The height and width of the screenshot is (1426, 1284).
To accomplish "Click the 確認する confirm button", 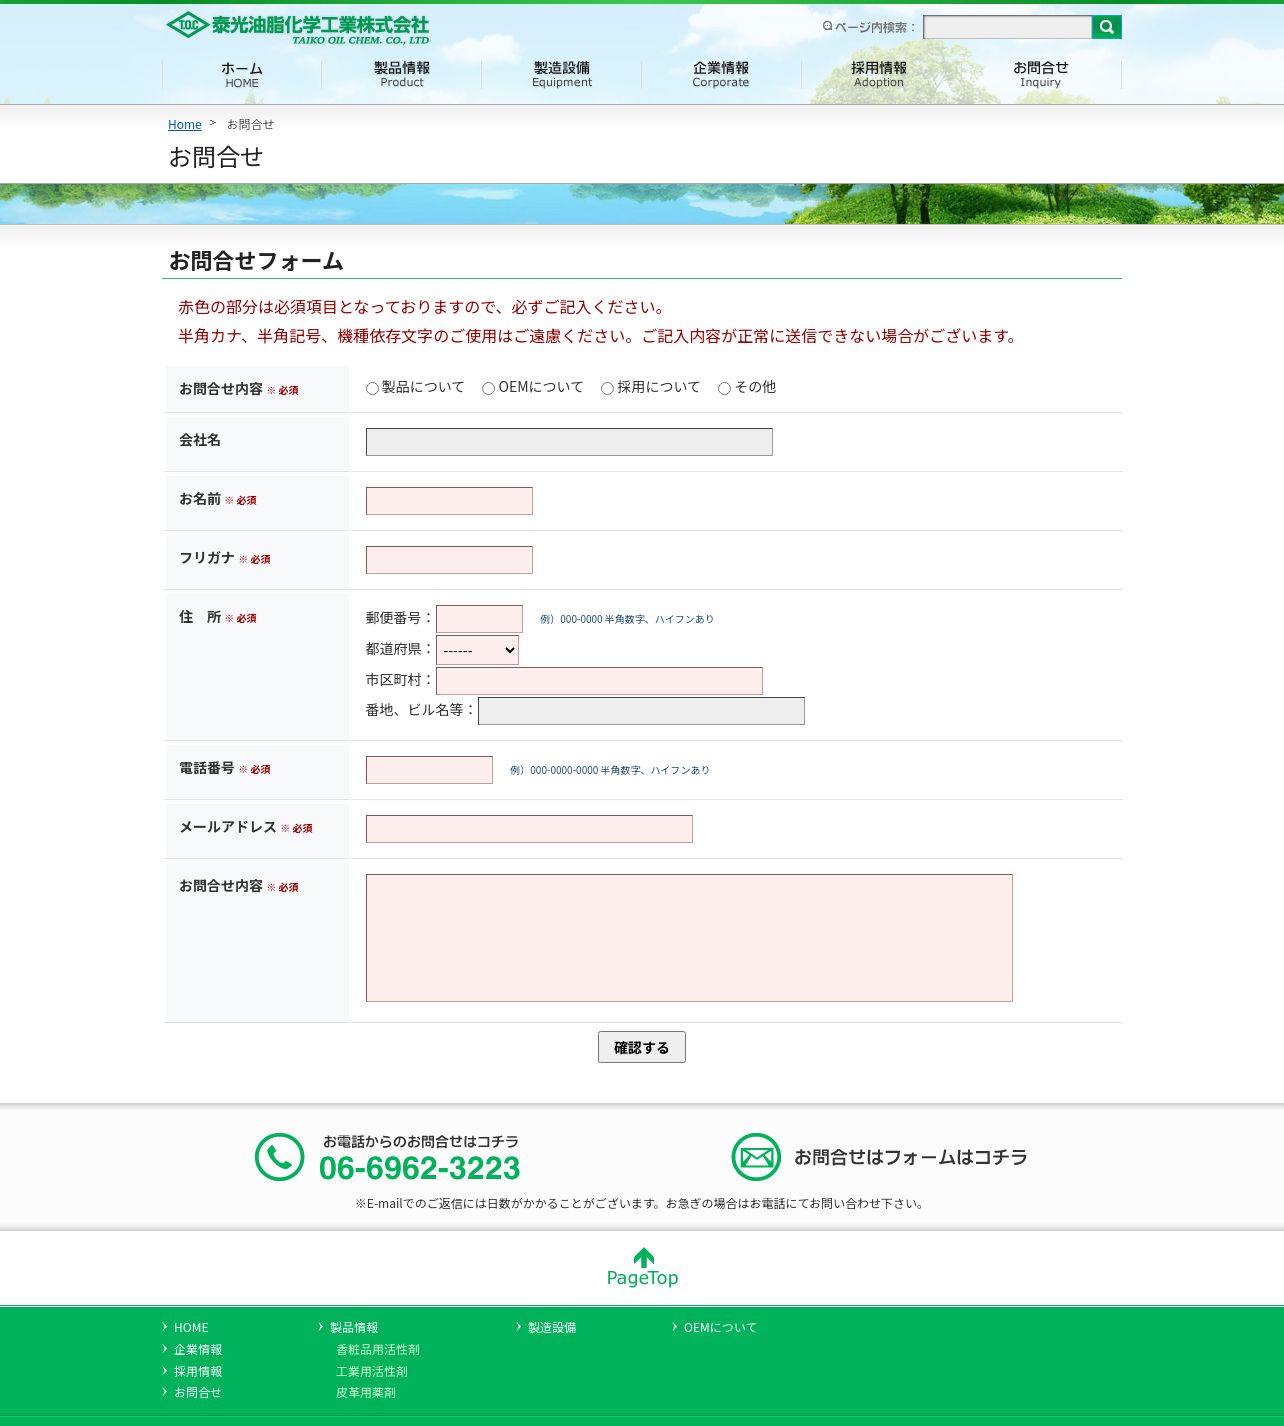I will pos(642,1047).
